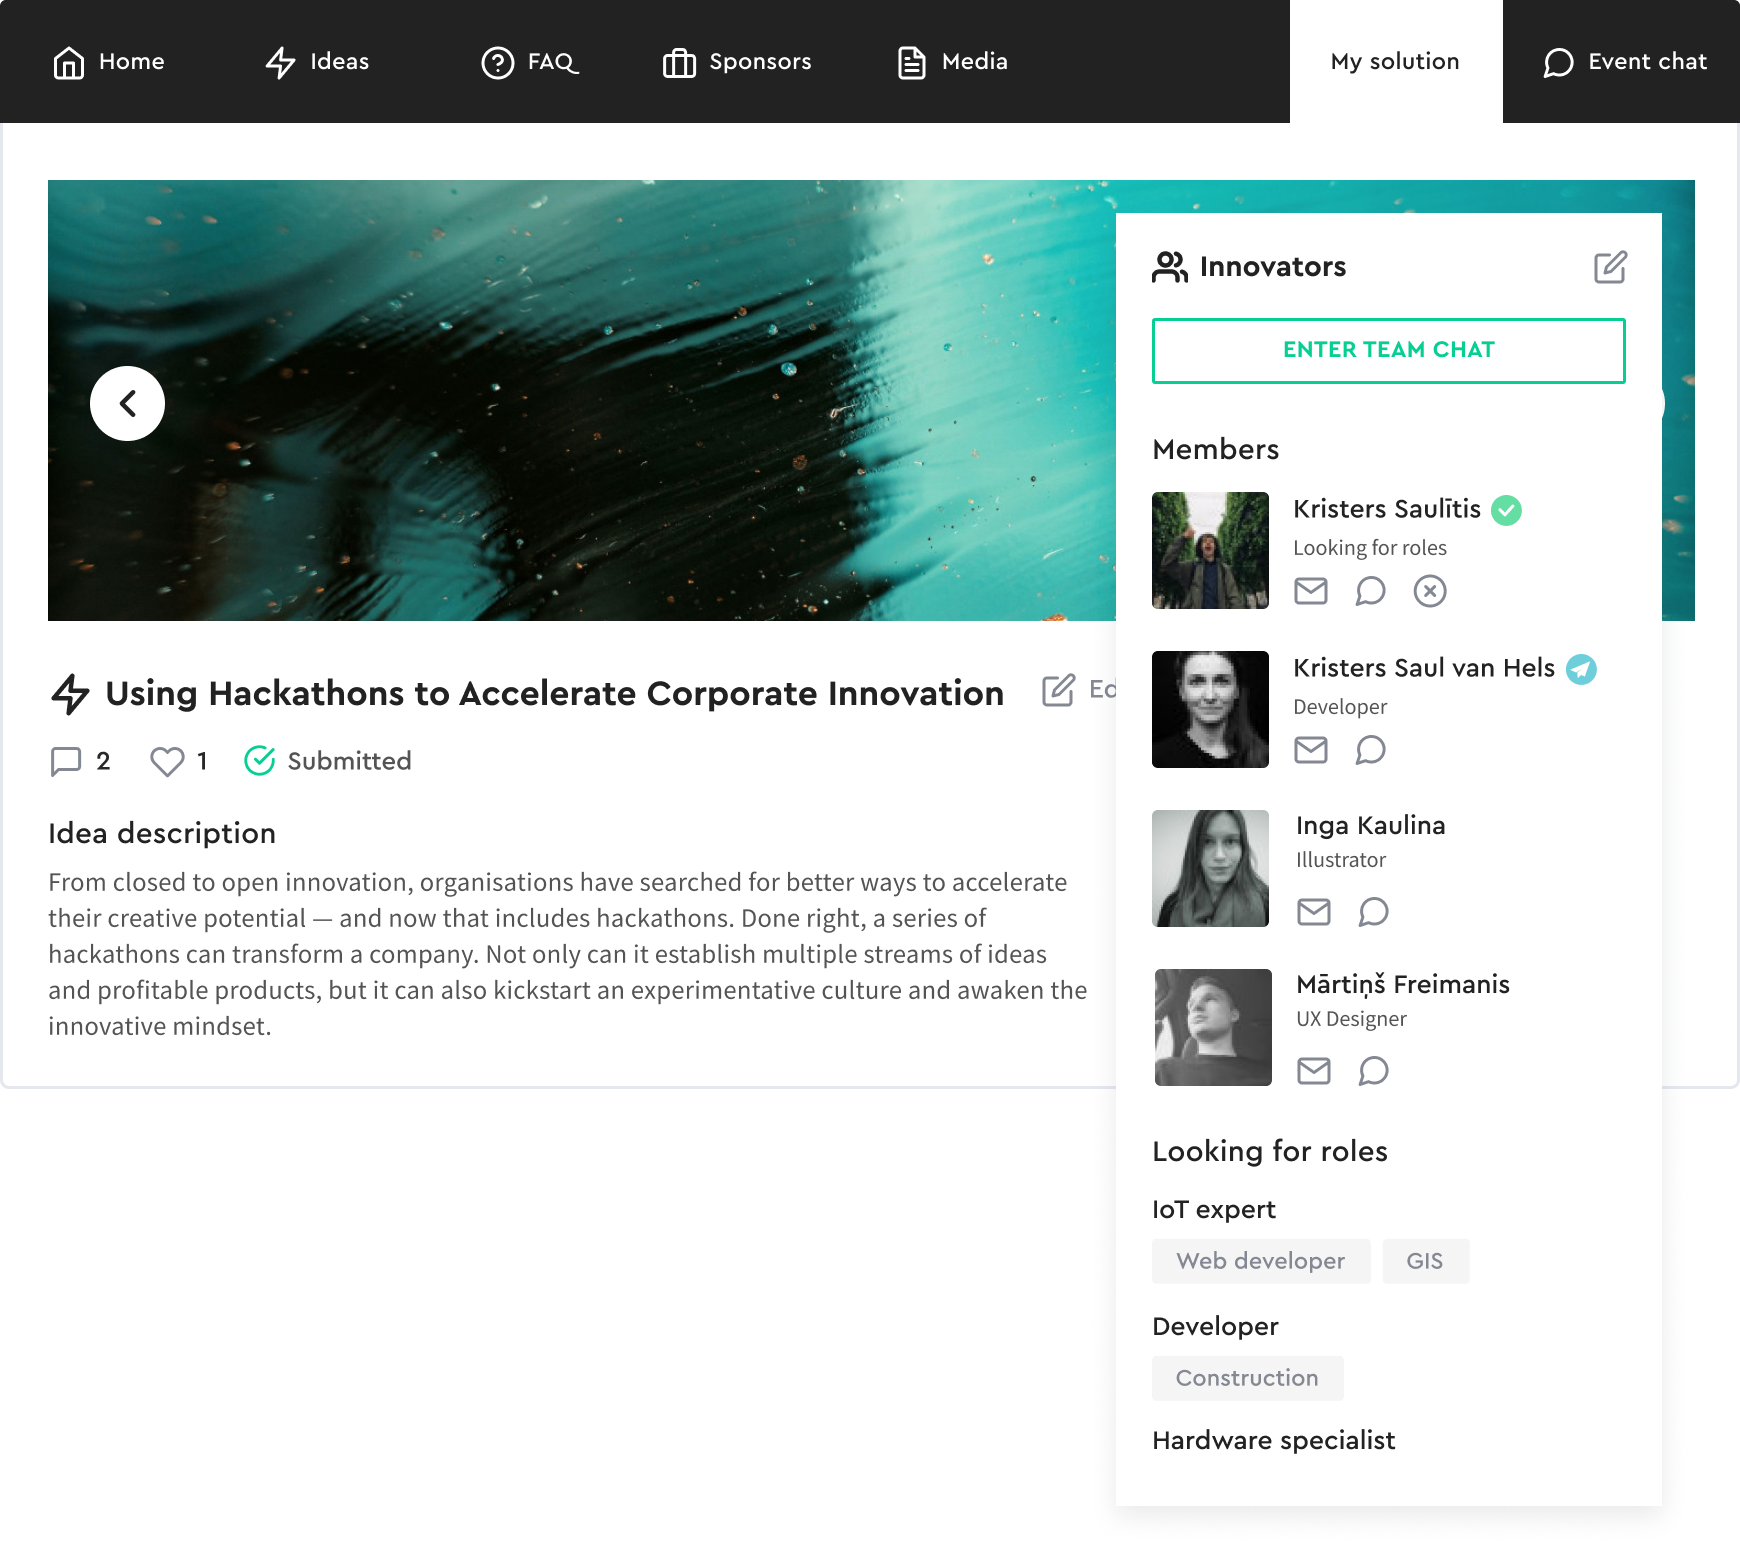Click the edit icon in Innovators panel
1740x1546 pixels.
[x=1610, y=267]
